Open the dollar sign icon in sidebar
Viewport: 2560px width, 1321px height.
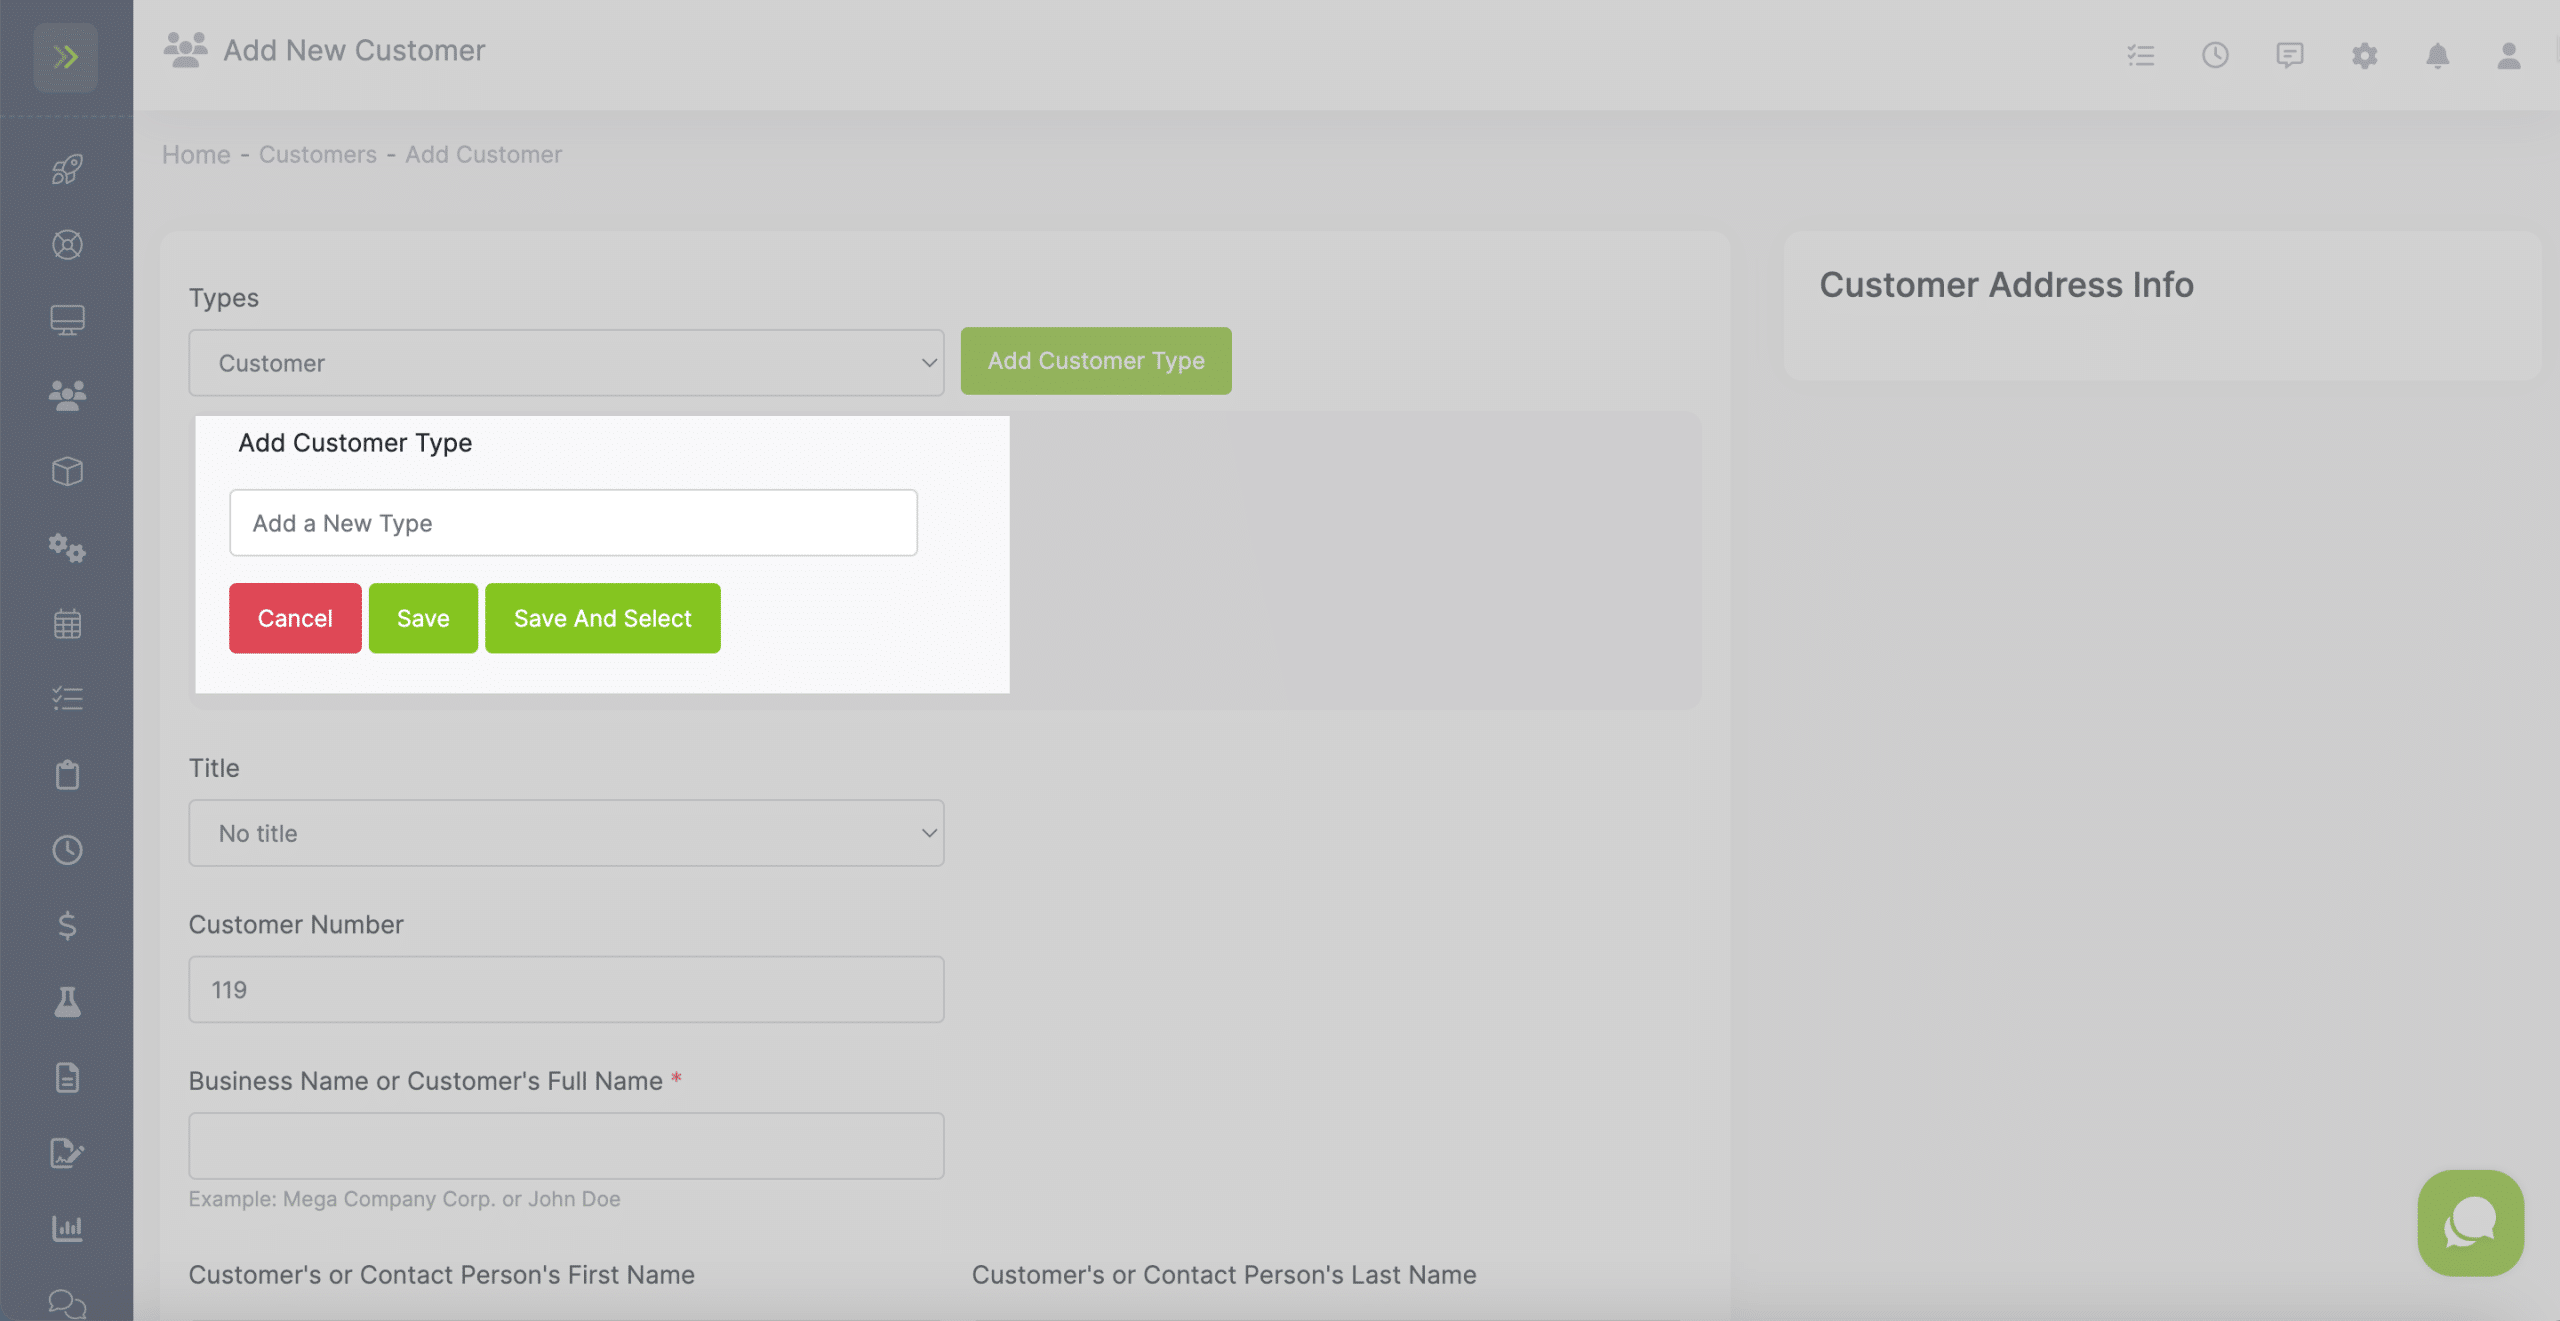click(67, 925)
